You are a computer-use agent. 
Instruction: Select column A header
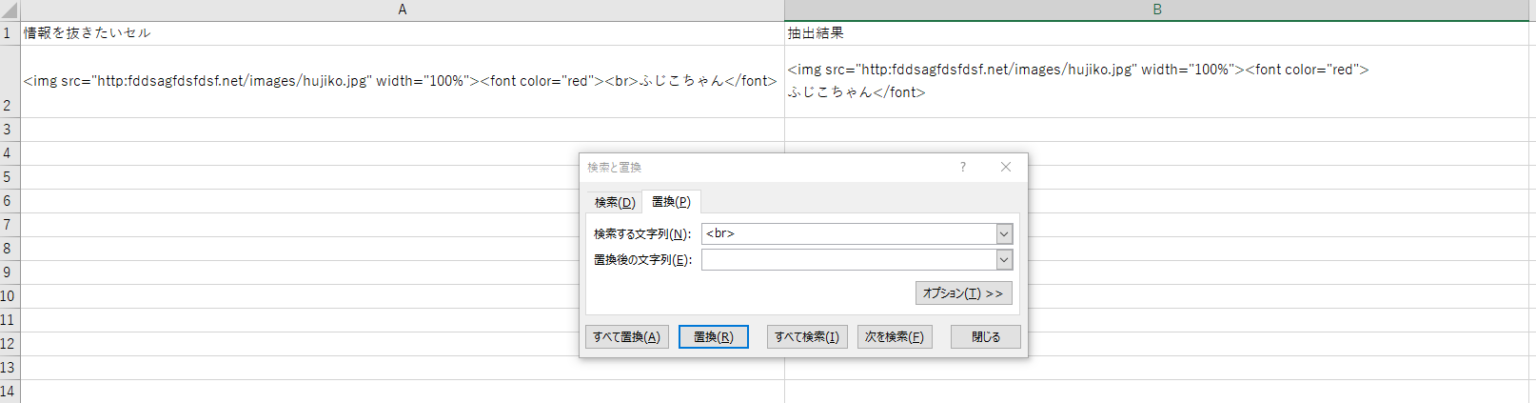pyautogui.click(x=403, y=10)
